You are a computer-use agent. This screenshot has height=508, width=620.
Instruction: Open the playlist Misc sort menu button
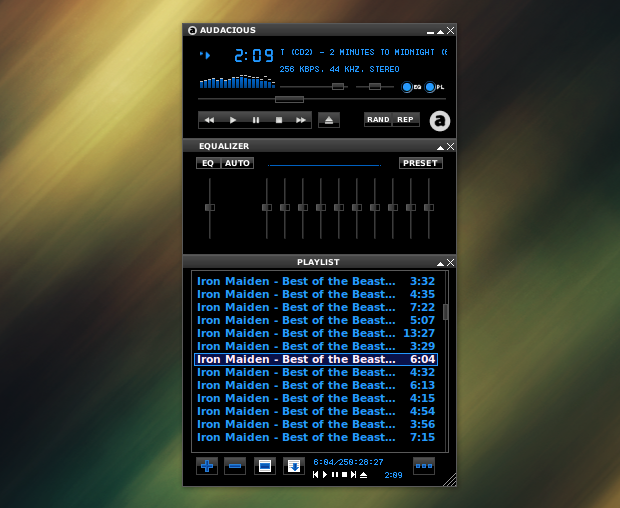294,466
